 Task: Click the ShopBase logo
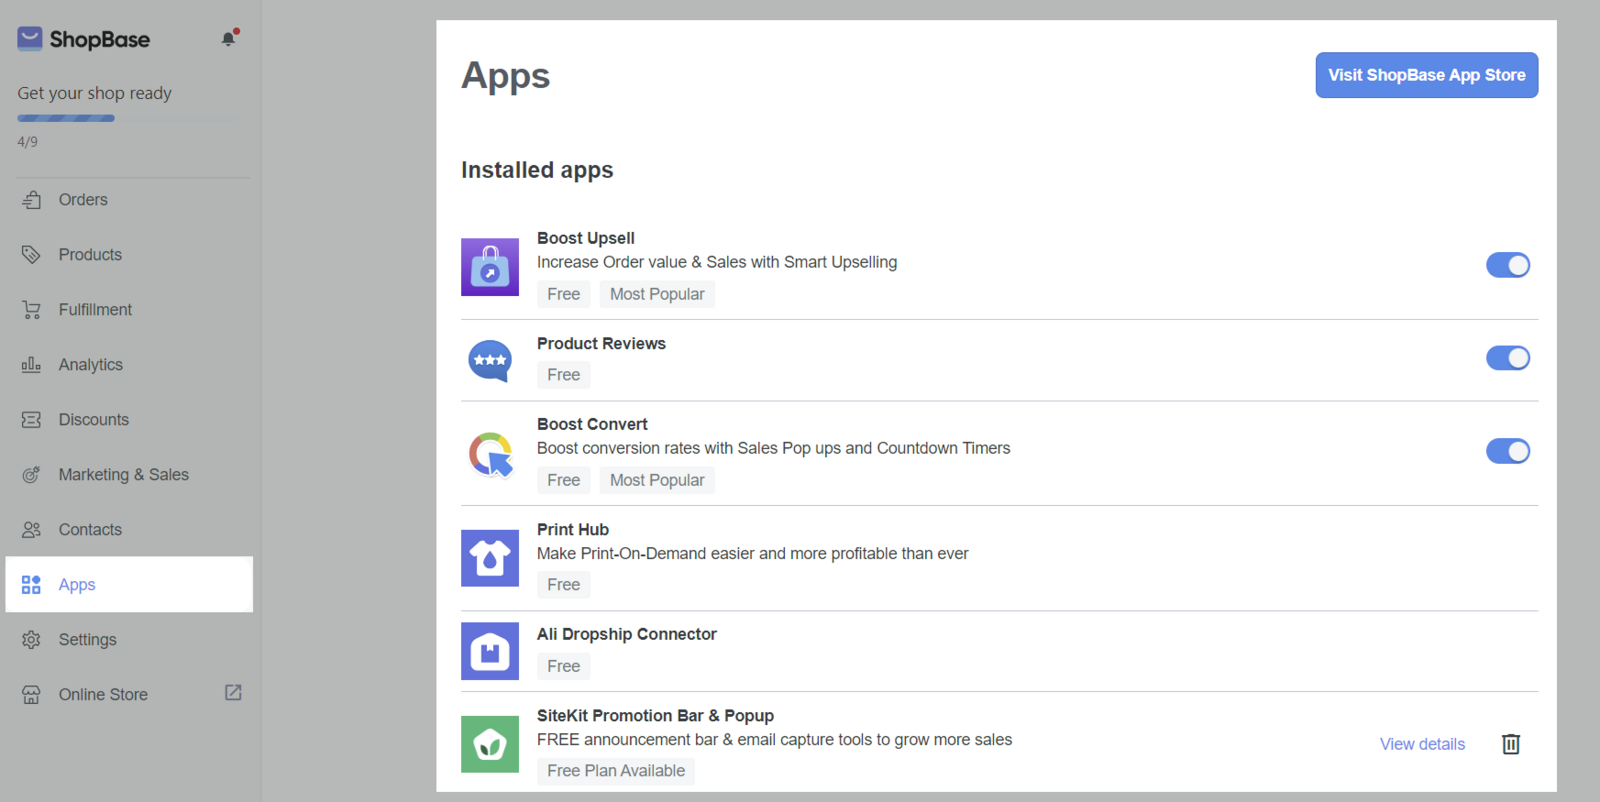84,39
